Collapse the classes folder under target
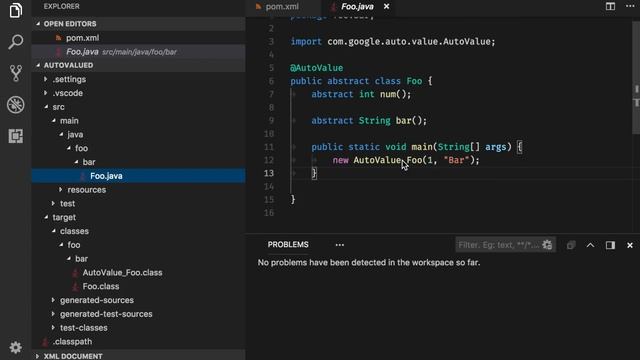This screenshot has width=640, height=360. click(x=139, y=231)
